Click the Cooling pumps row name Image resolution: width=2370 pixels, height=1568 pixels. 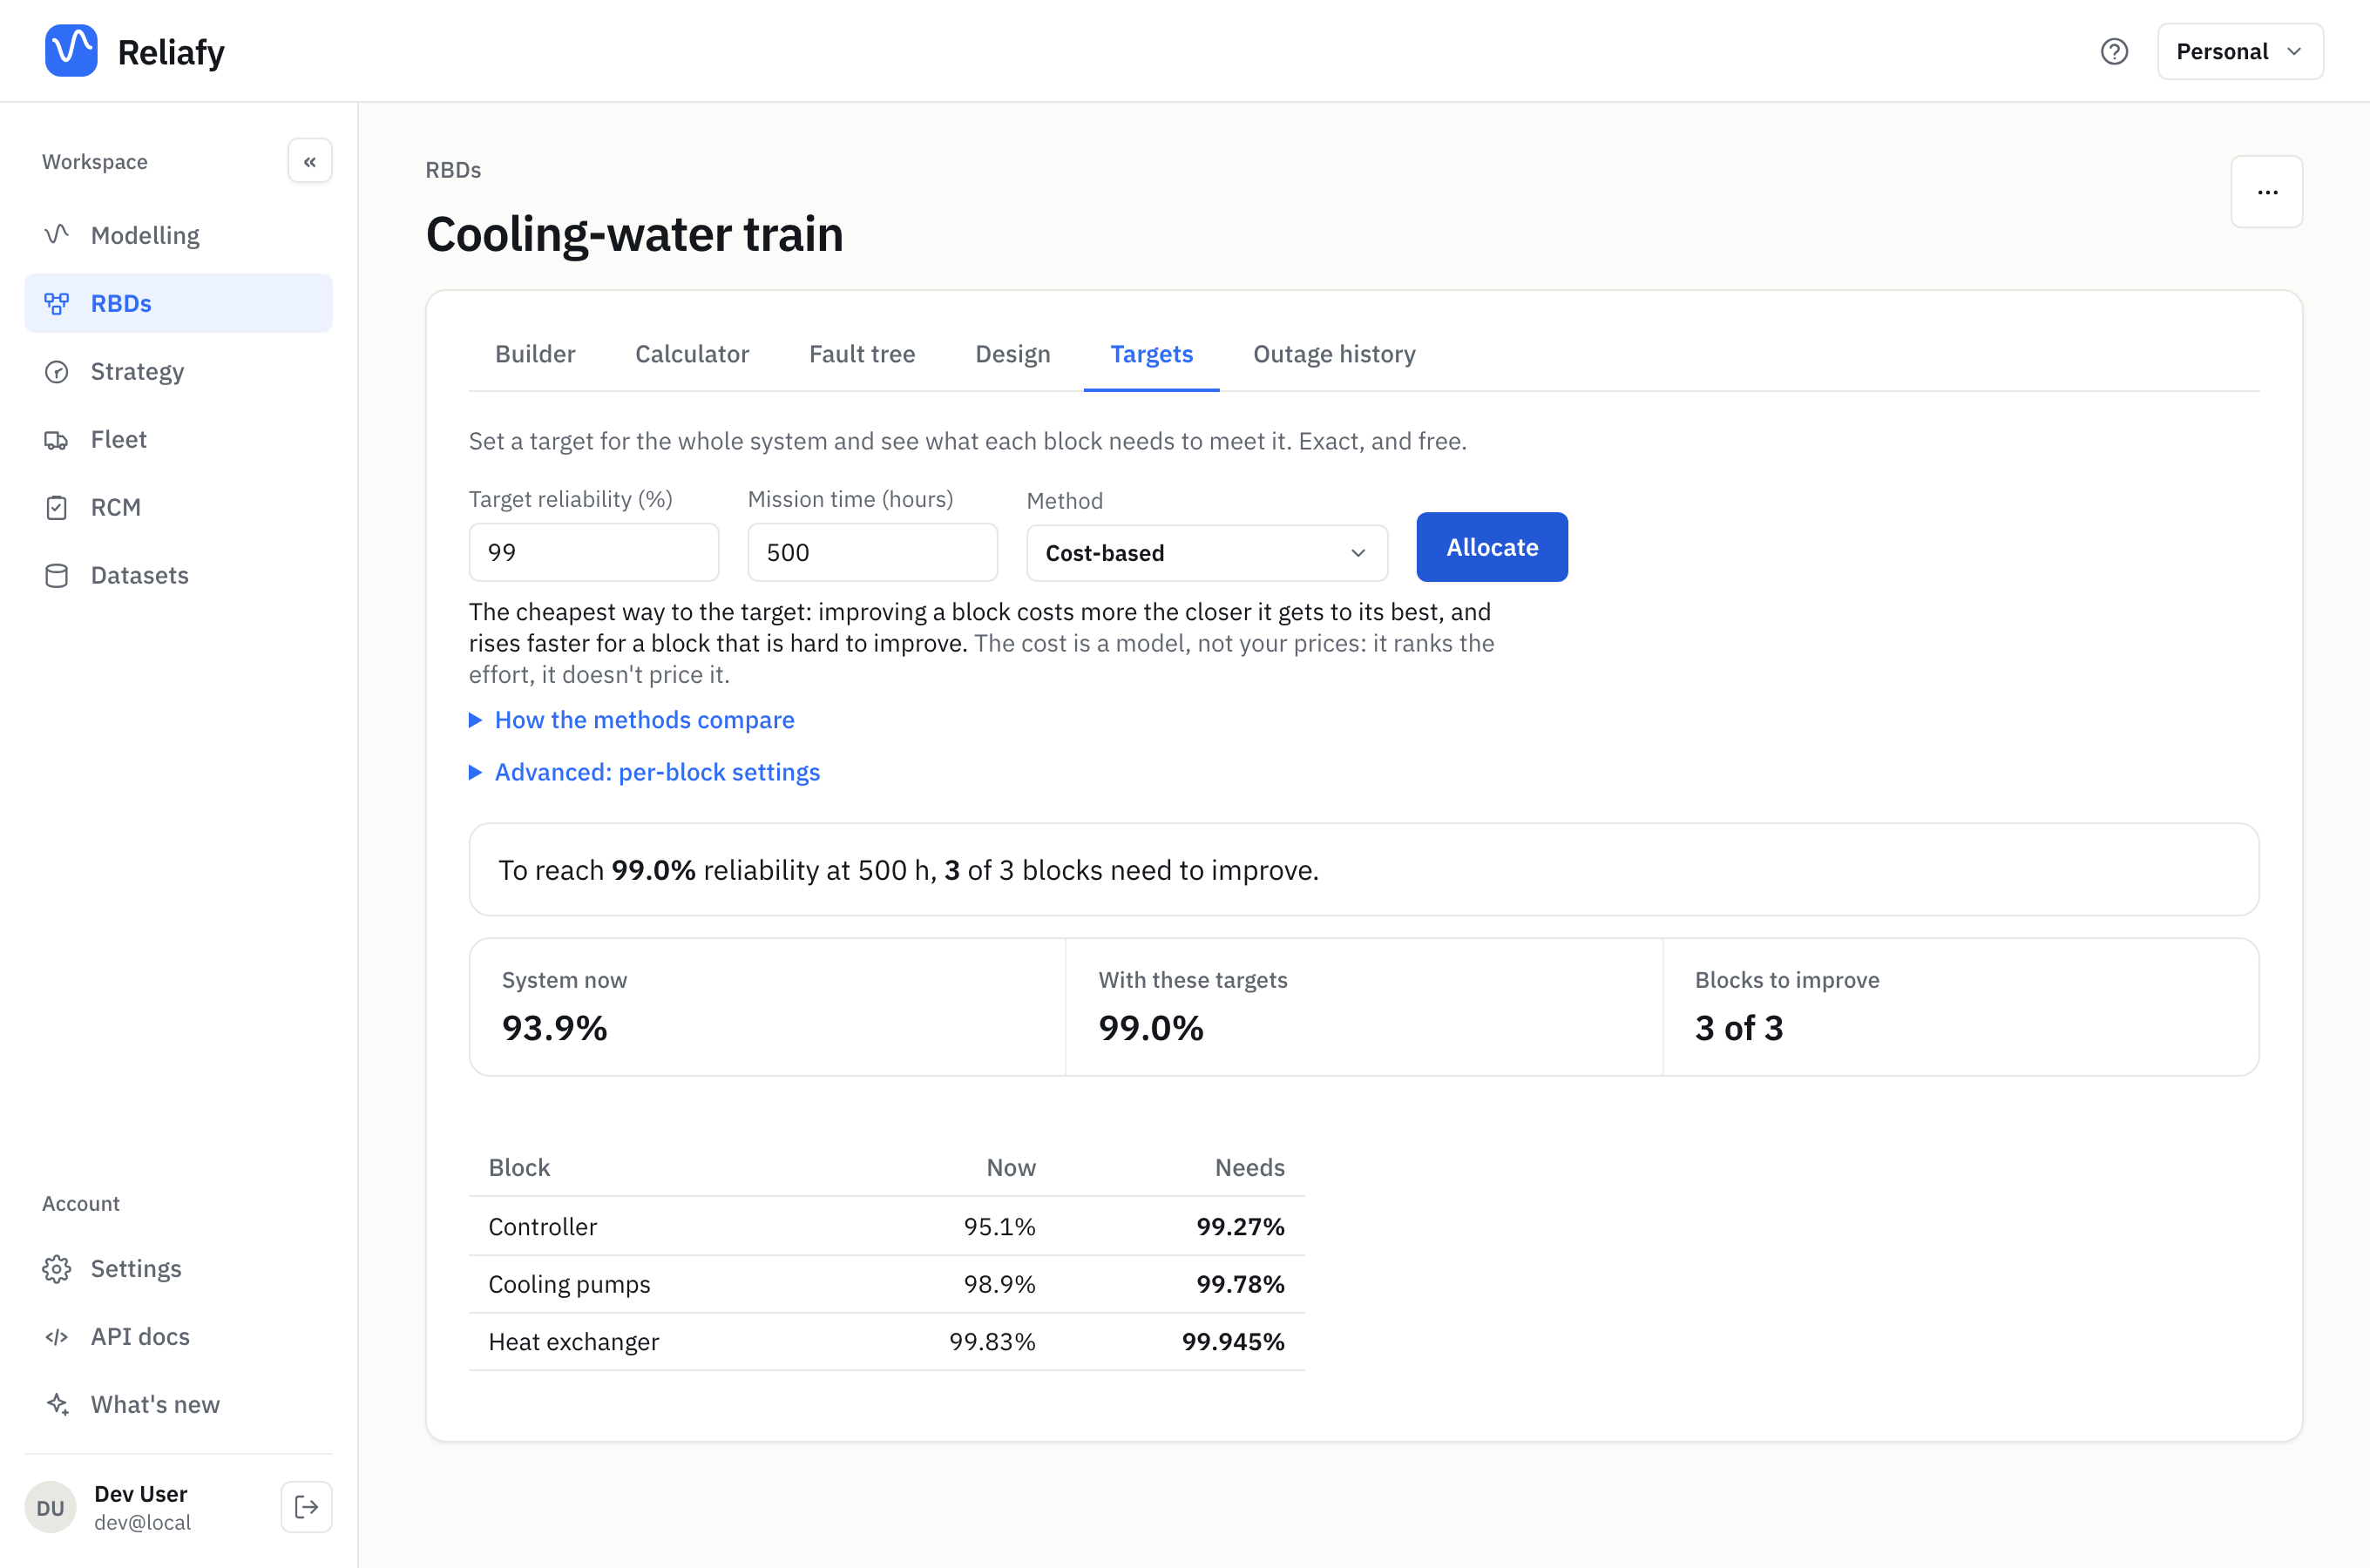569,1284
